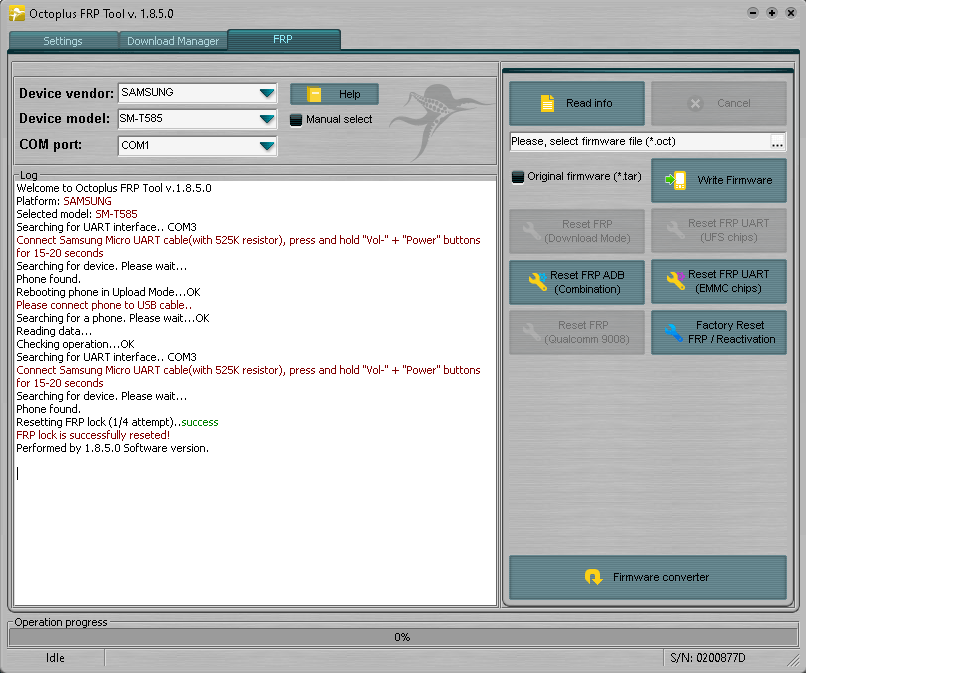Image resolution: width=960 pixels, height=673 pixels.
Task: Expand the Device model dropdown arrow
Action: click(266, 119)
